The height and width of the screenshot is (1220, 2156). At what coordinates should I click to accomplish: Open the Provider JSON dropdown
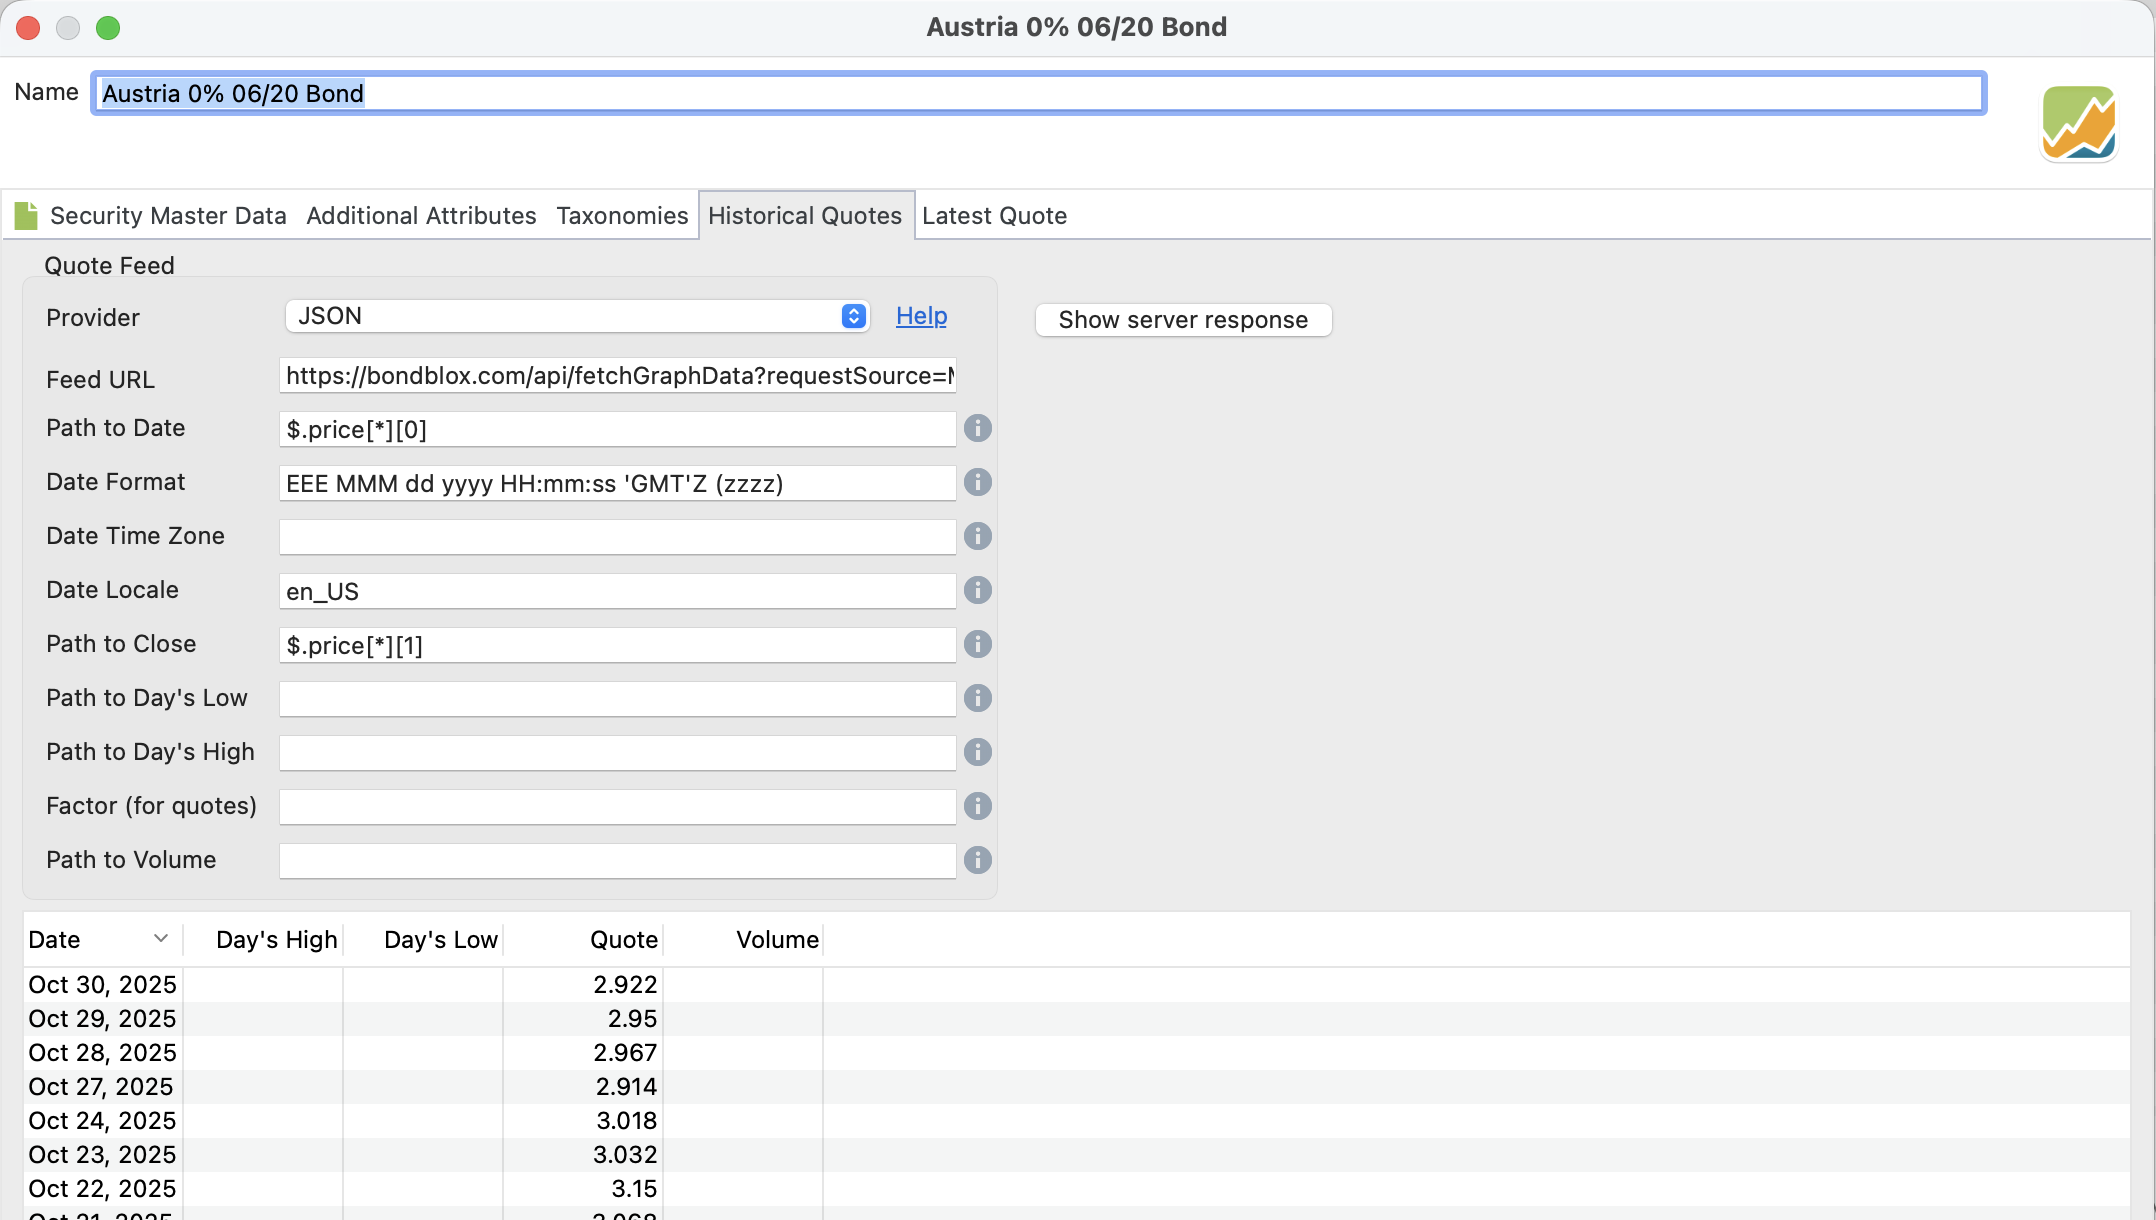point(577,317)
